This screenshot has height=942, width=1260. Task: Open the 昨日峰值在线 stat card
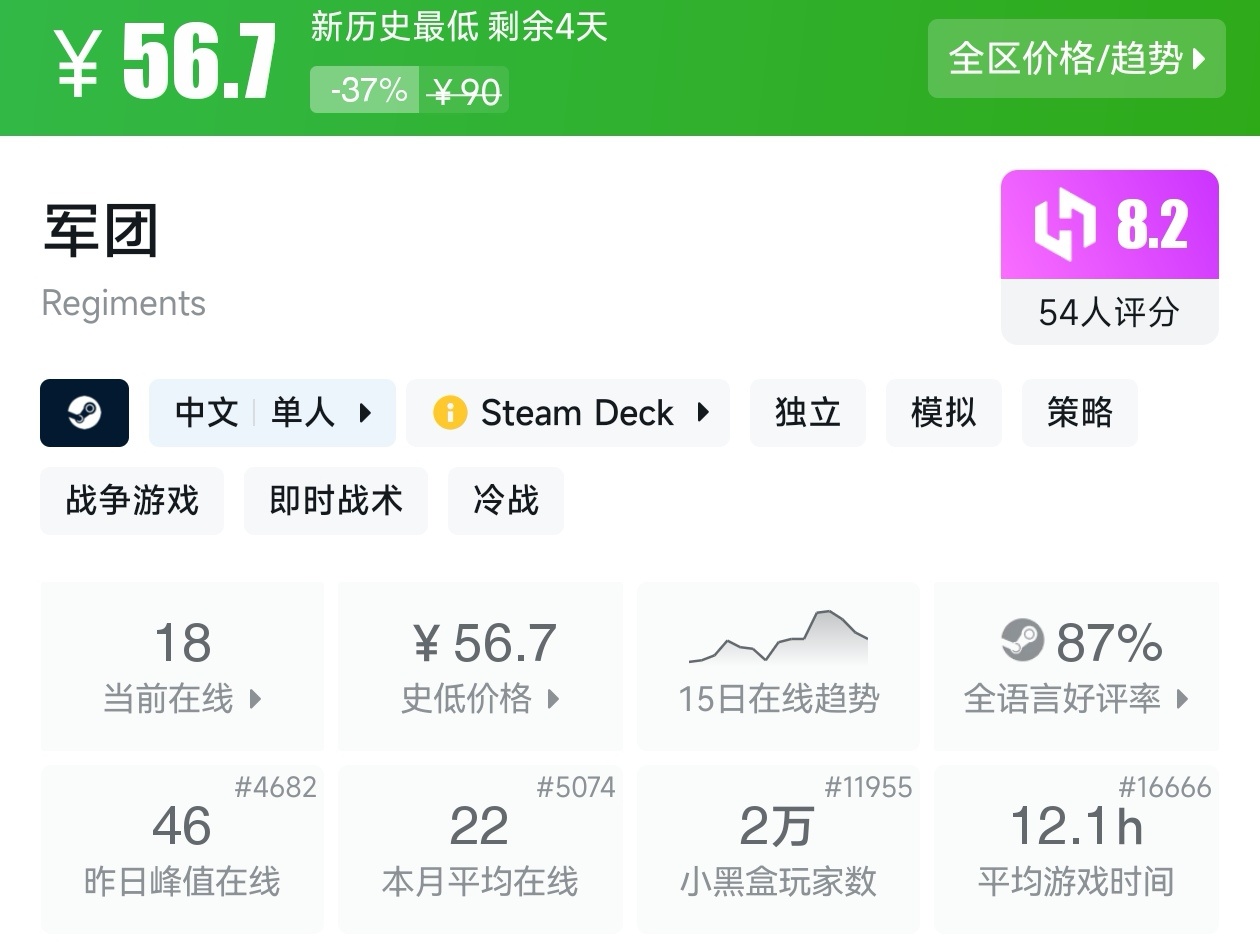pyautogui.click(x=182, y=849)
